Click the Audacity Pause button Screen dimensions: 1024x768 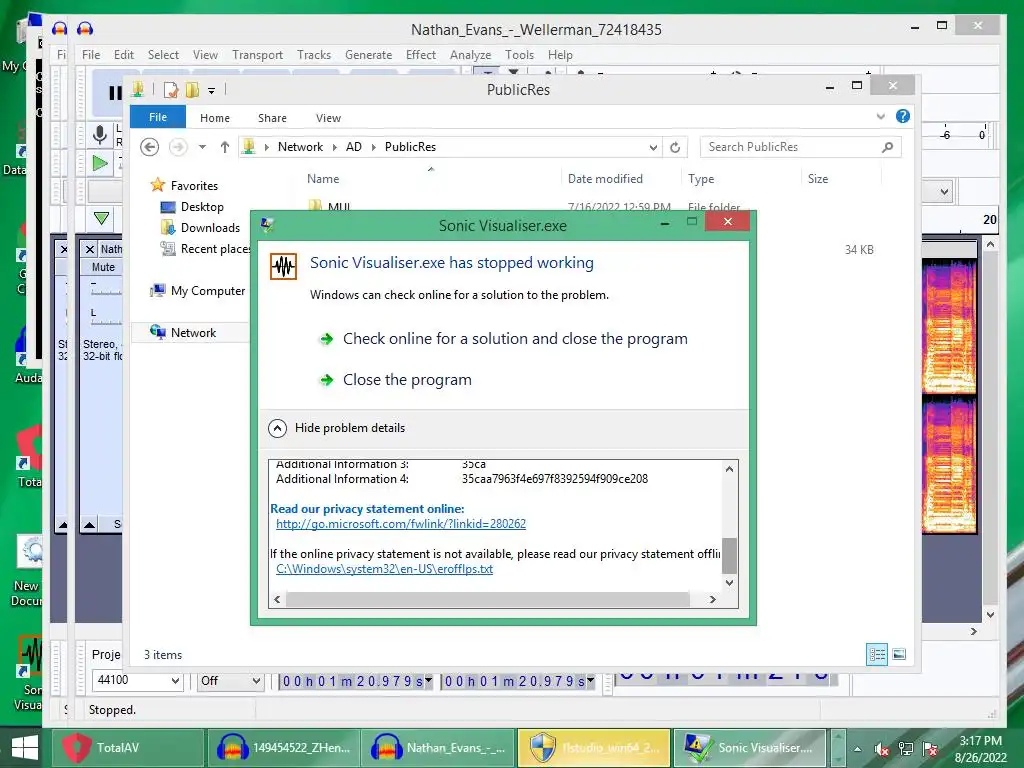(115, 93)
